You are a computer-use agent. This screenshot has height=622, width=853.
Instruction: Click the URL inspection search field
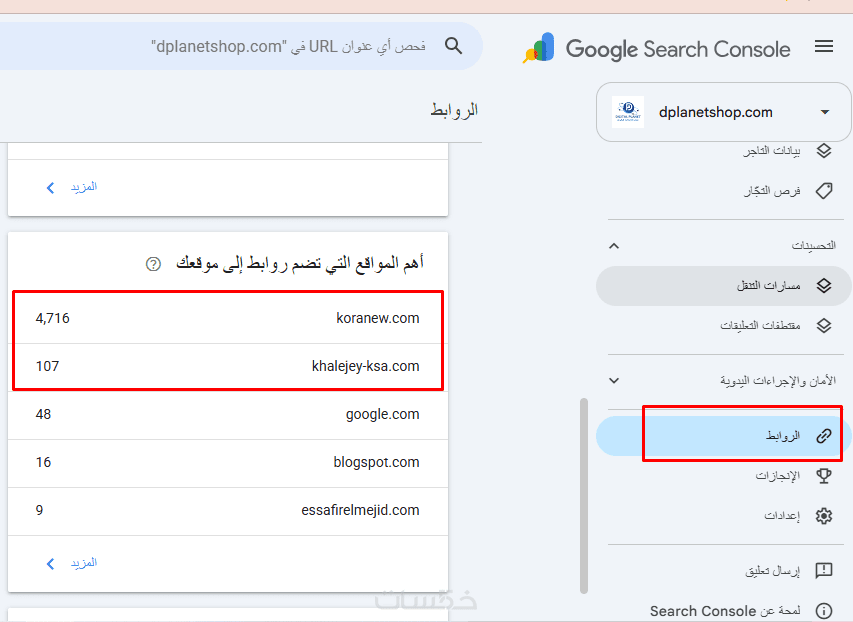click(x=239, y=46)
